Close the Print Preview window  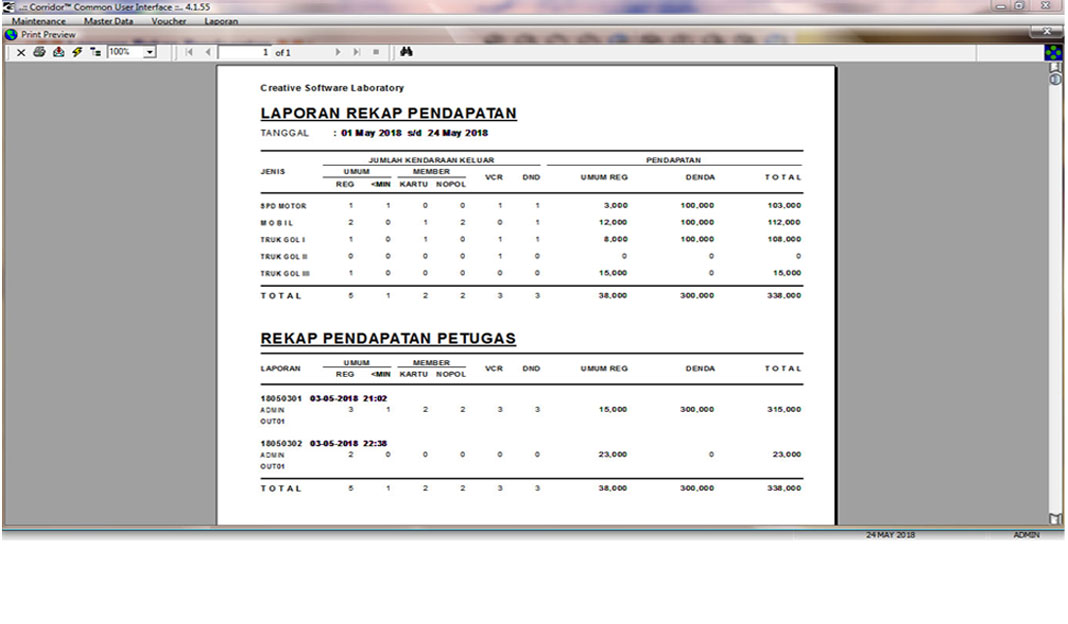coord(1046,33)
